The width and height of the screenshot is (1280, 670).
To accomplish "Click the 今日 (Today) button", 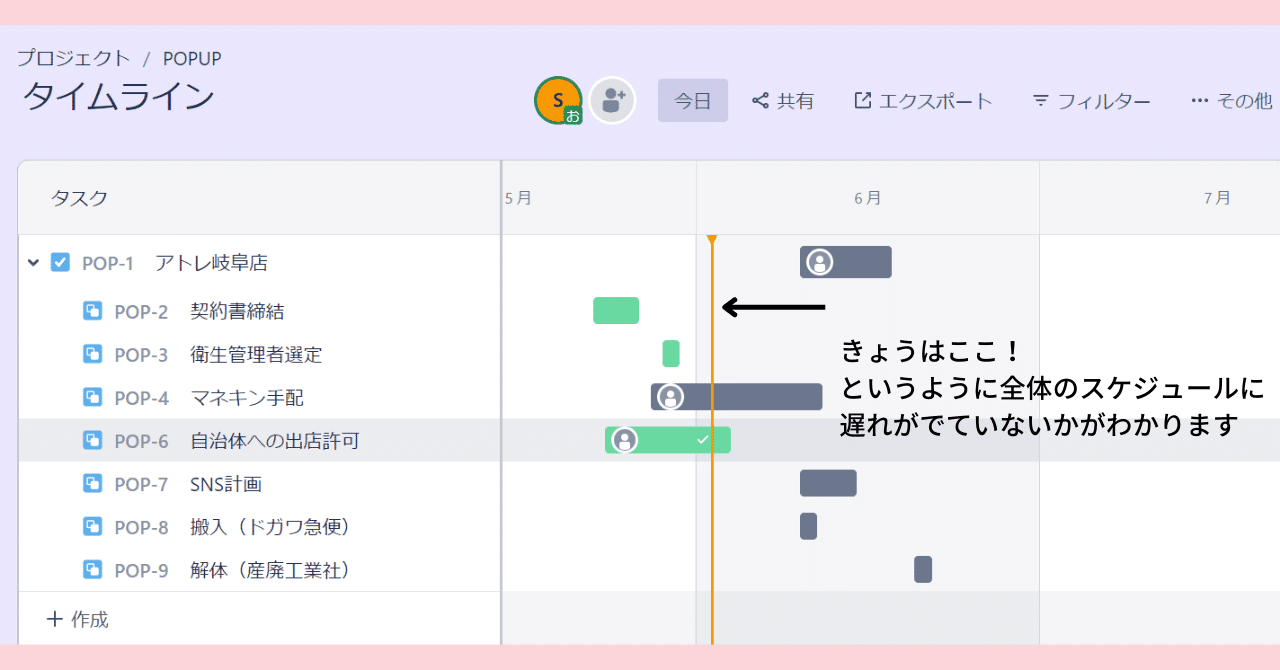I will click(692, 100).
